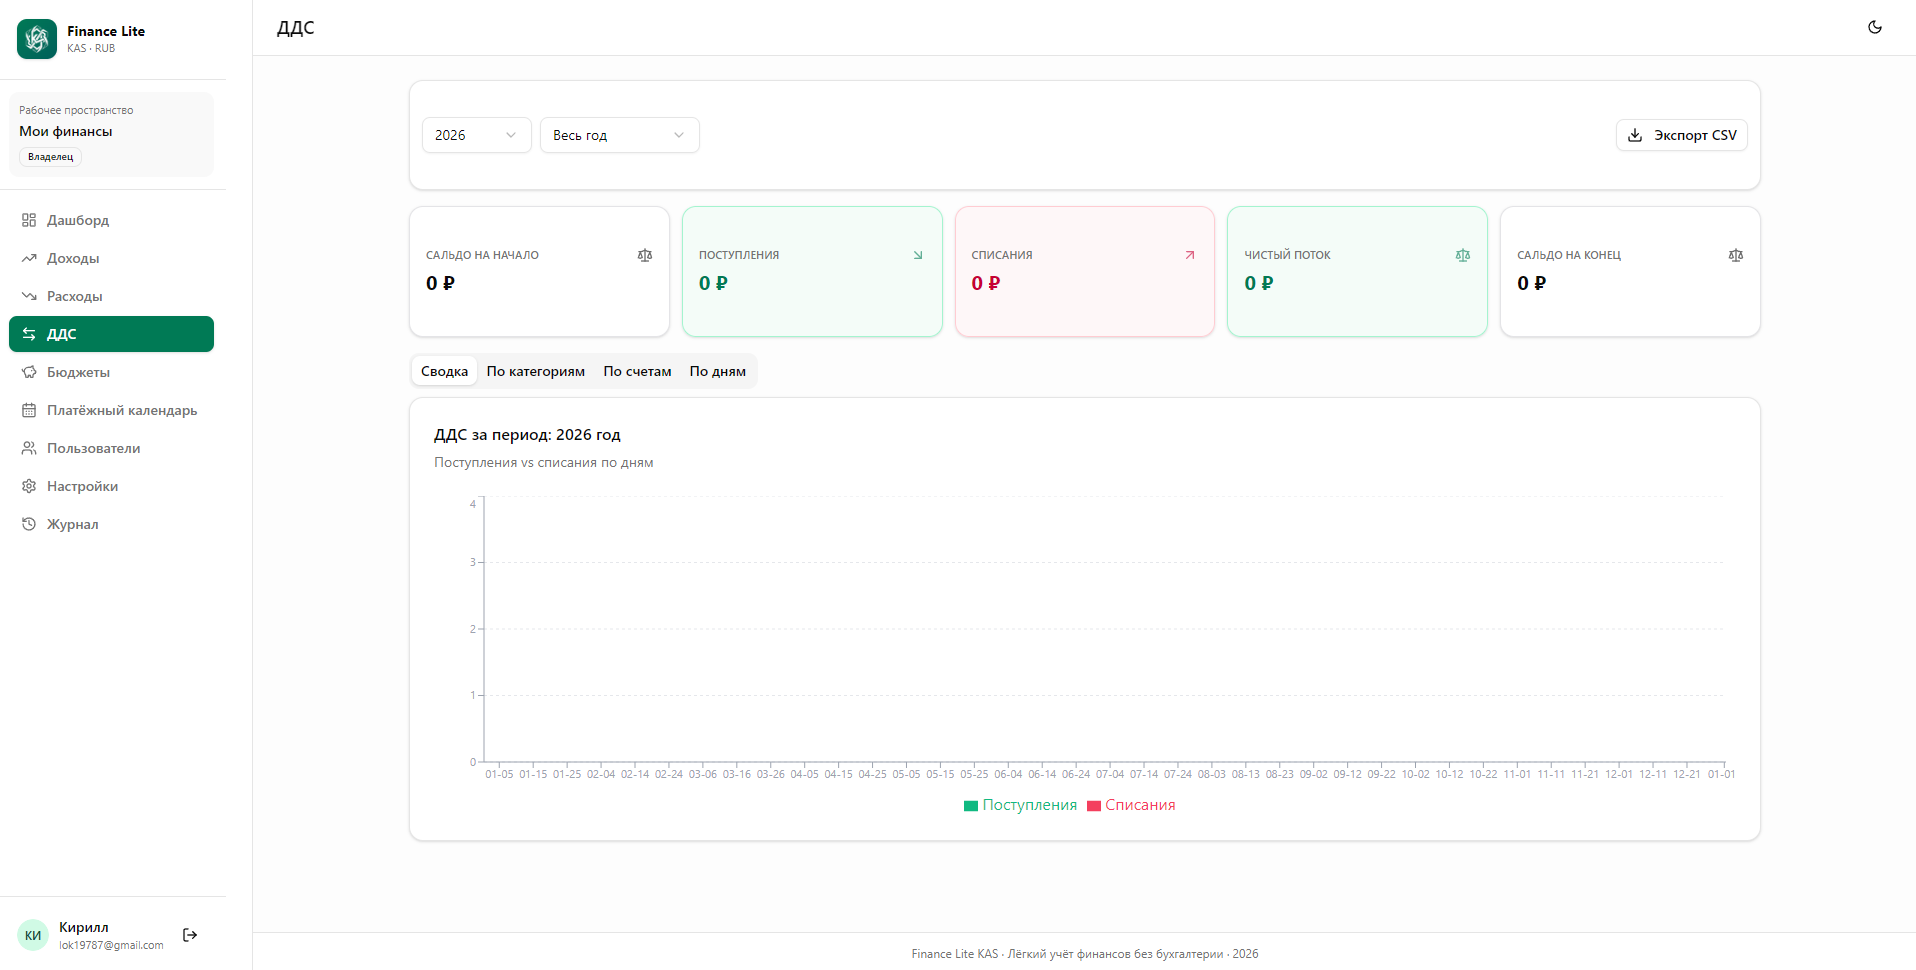
Task: Switch to the Сводка tab
Action: click(x=444, y=371)
